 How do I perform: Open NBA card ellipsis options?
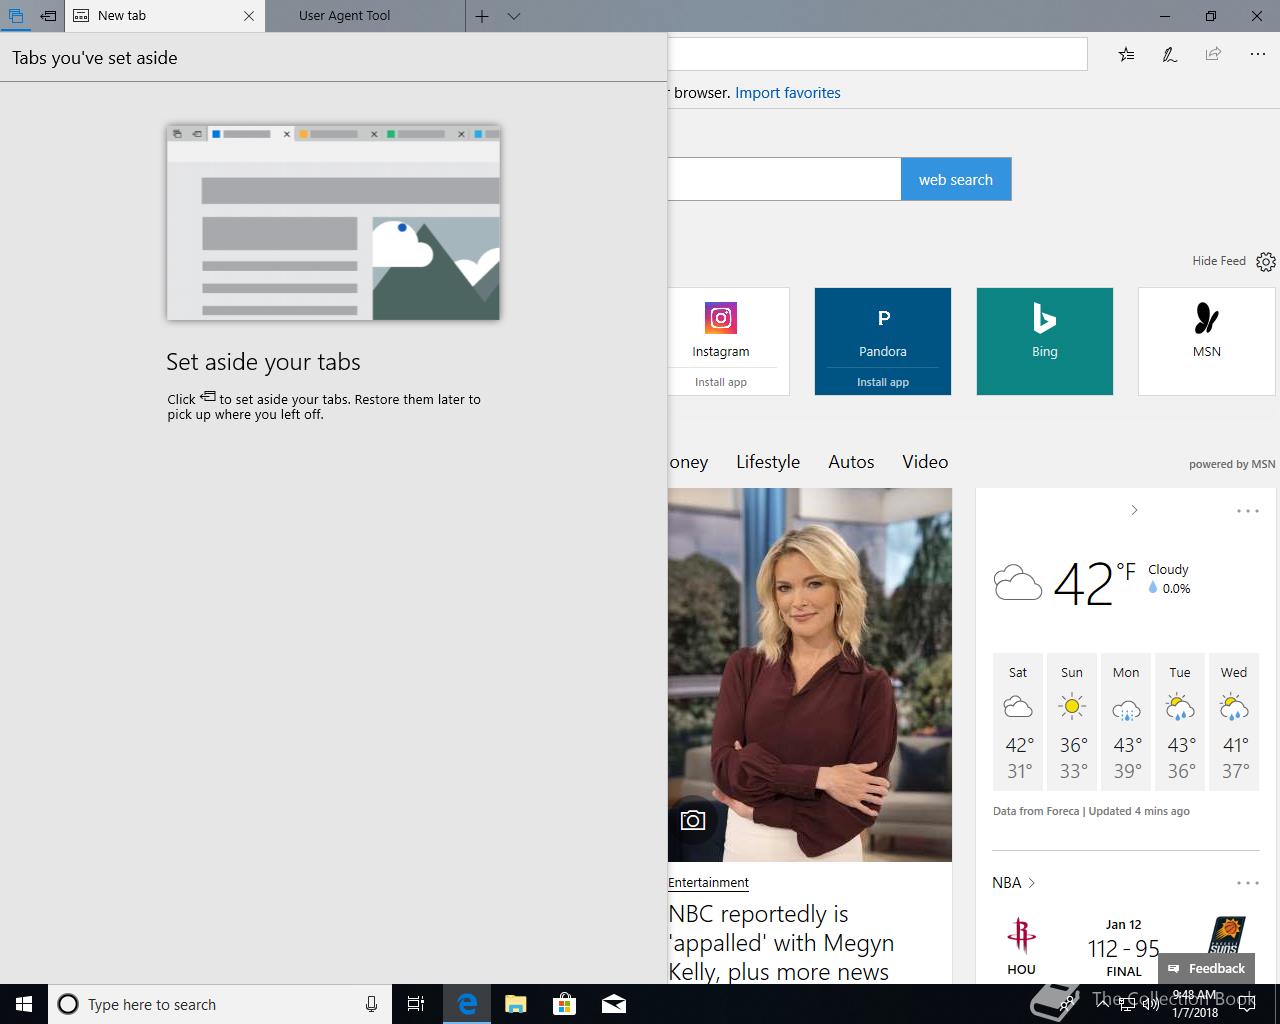click(1248, 883)
